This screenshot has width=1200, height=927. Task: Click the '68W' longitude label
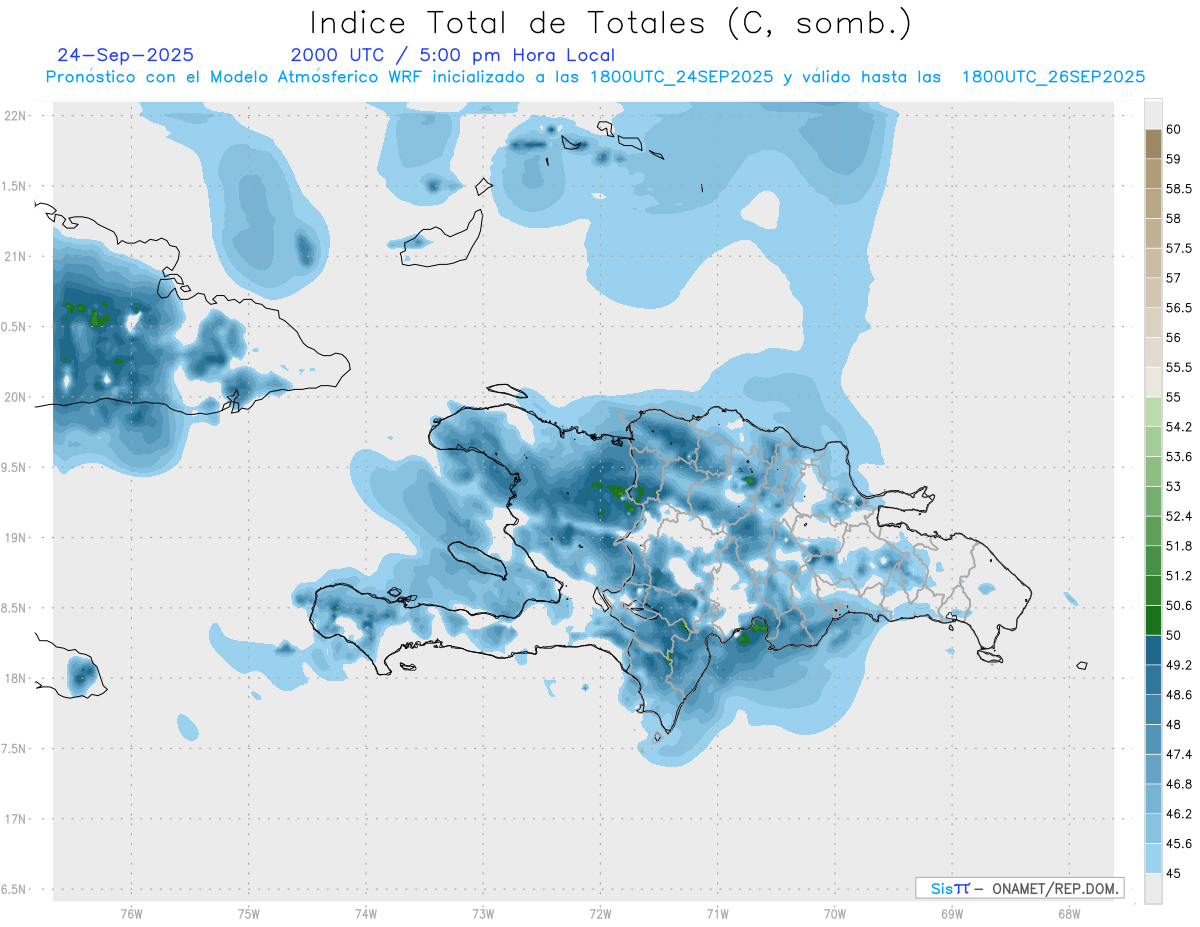pyautogui.click(x=1069, y=913)
